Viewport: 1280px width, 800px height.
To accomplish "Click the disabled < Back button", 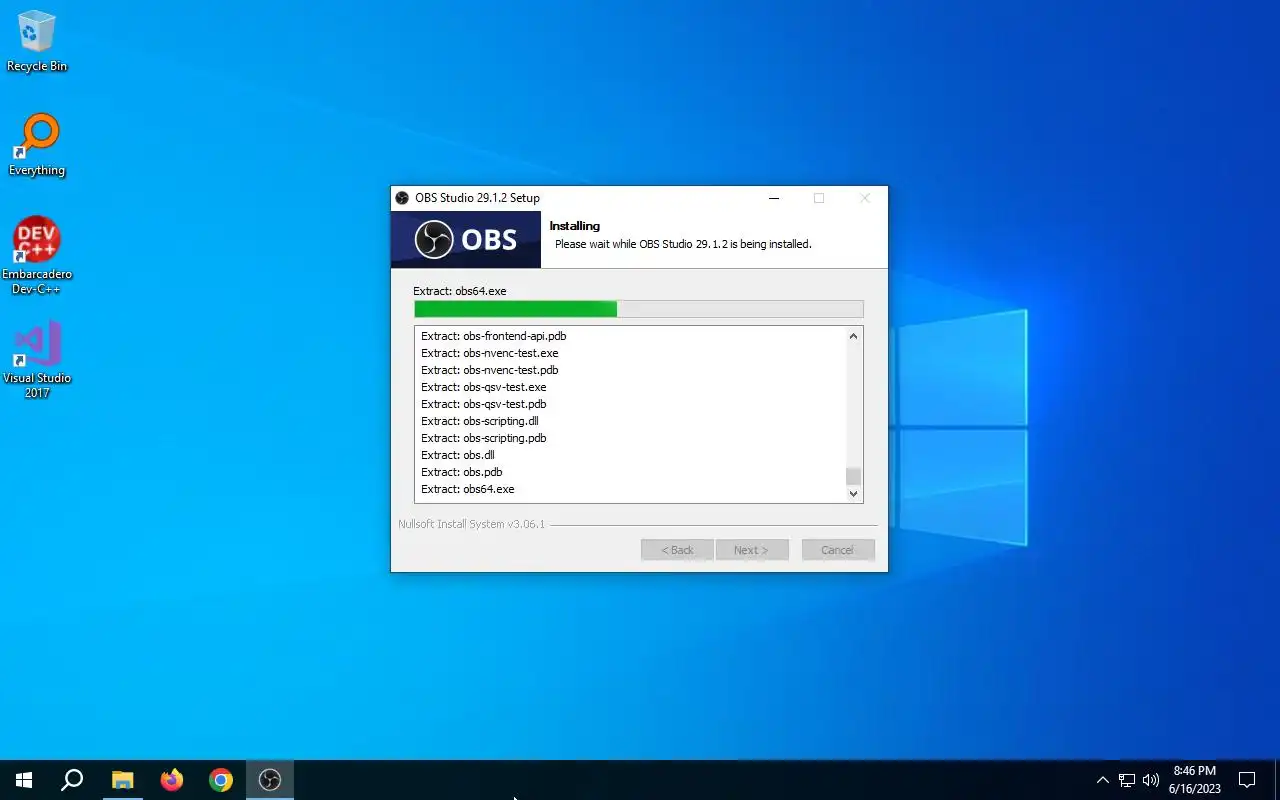I will 677,550.
